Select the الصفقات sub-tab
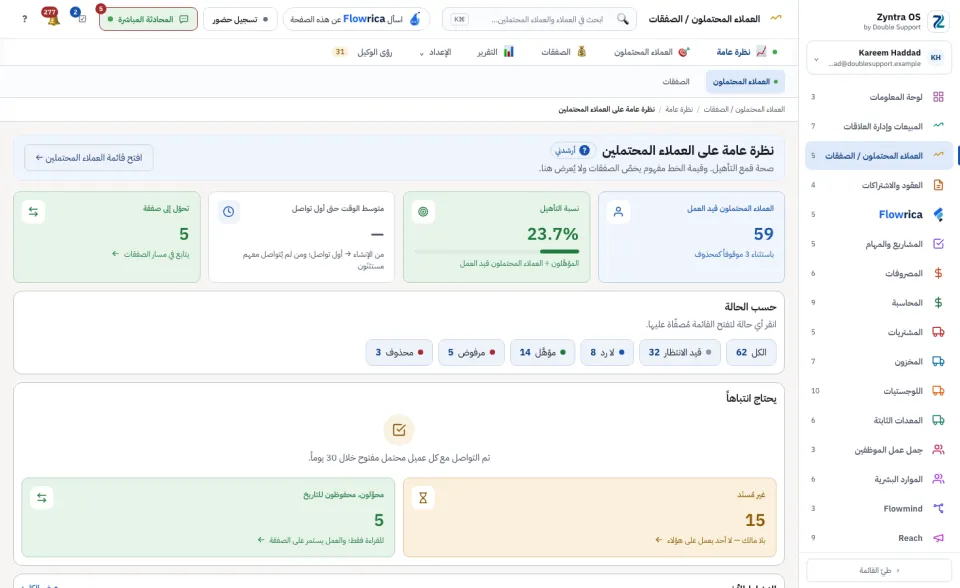This screenshot has width=960, height=588. [x=676, y=81]
